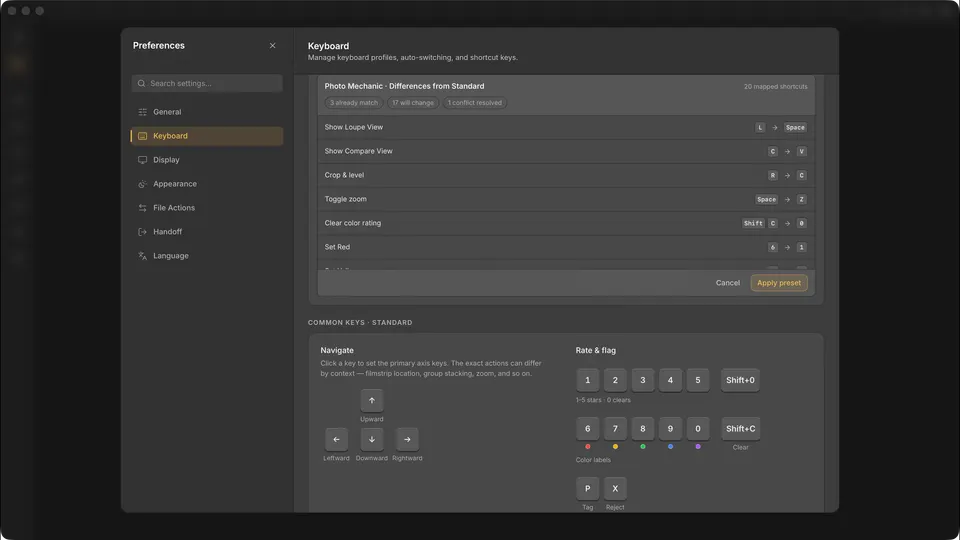The image size is (960, 540).
Task: Open the Display settings section
Action: [207, 160]
